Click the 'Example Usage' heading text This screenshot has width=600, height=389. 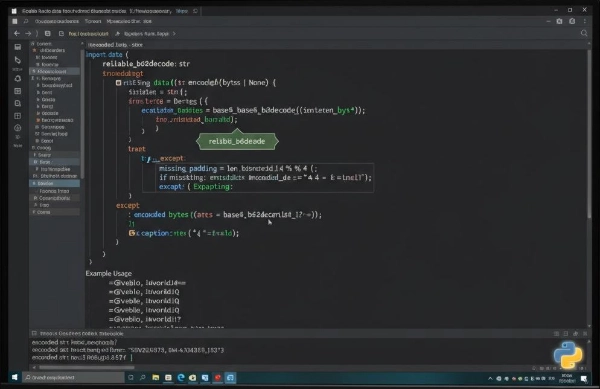tap(109, 273)
